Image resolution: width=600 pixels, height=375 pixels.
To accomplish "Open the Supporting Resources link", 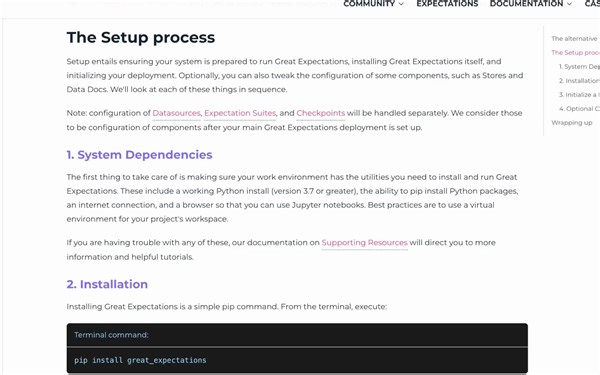I will 364,243.
